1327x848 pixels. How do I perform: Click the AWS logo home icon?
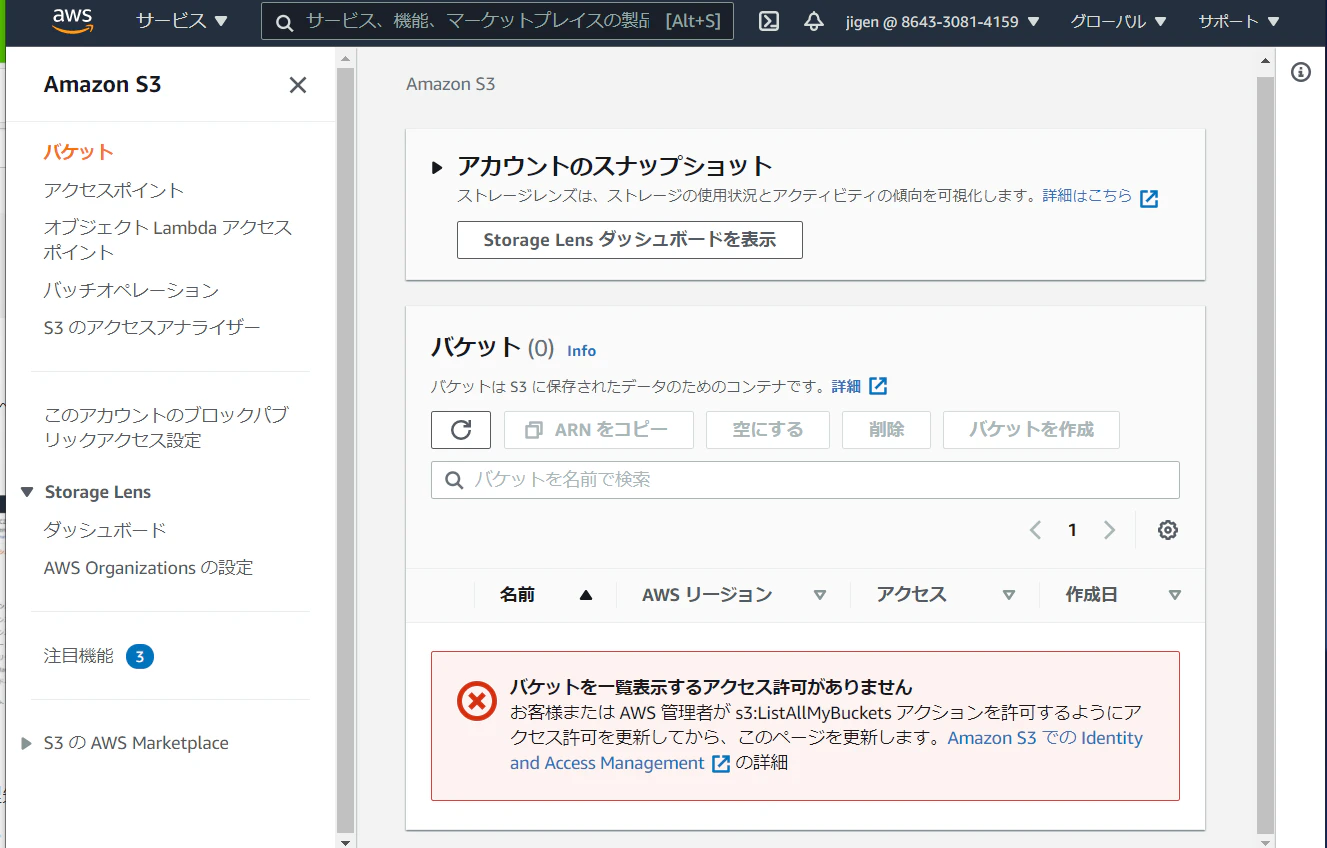pyautogui.click(x=72, y=21)
